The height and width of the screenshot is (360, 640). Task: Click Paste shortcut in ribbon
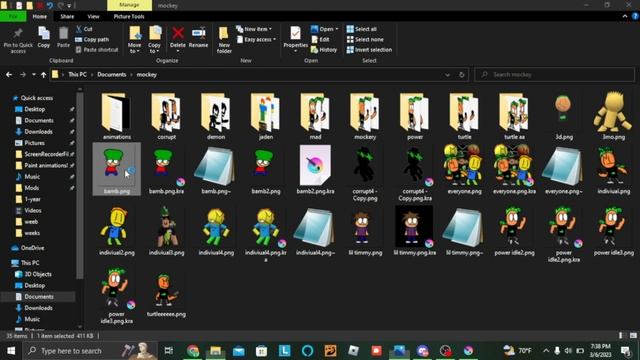tap(97, 50)
